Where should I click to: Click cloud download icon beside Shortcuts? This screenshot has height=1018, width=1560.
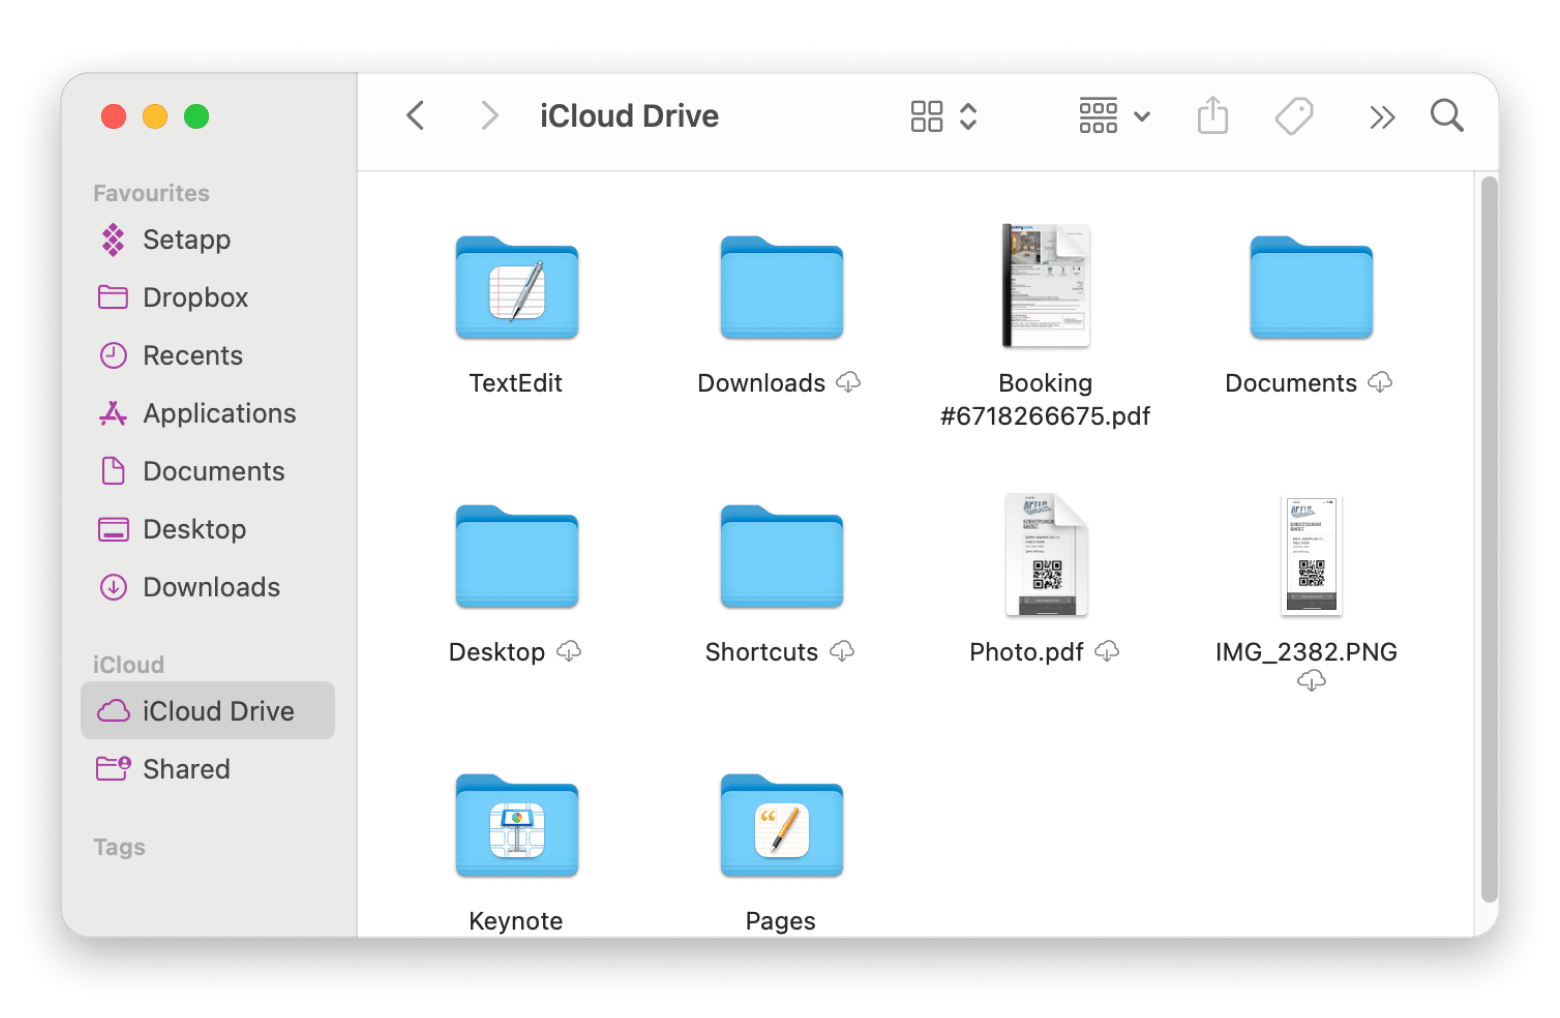(842, 652)
